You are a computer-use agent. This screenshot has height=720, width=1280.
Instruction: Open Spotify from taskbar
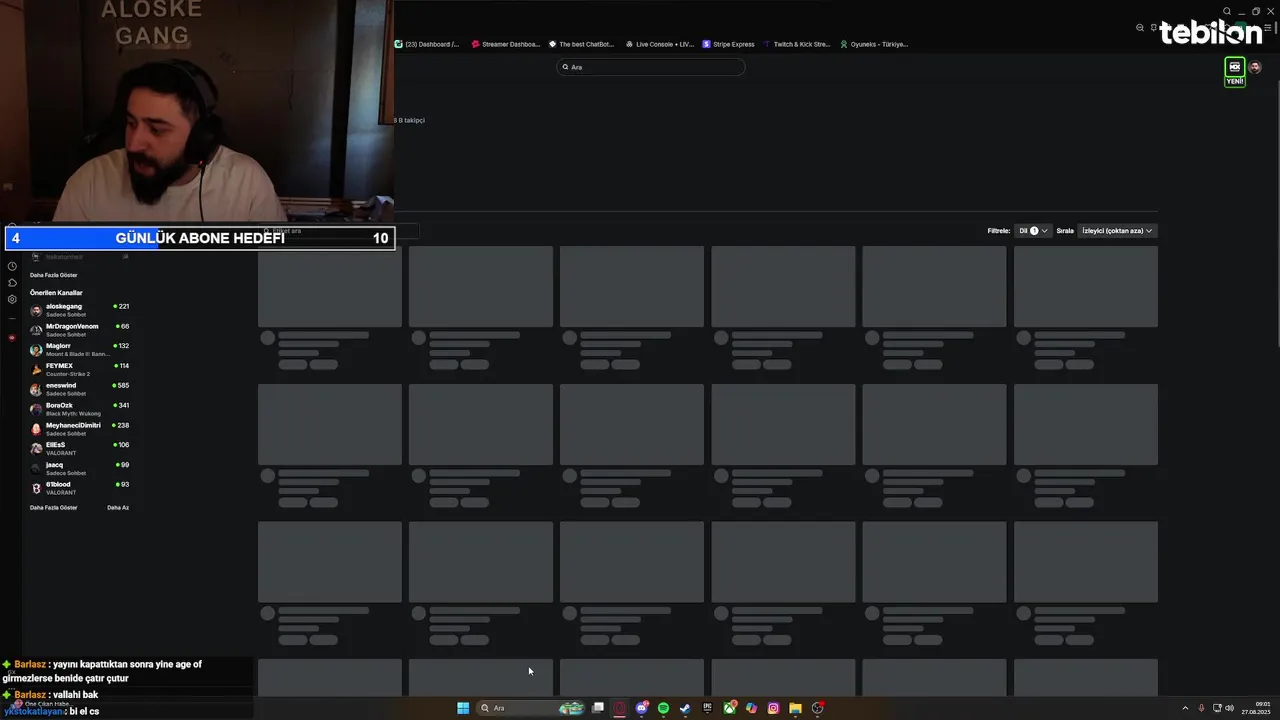663,708
